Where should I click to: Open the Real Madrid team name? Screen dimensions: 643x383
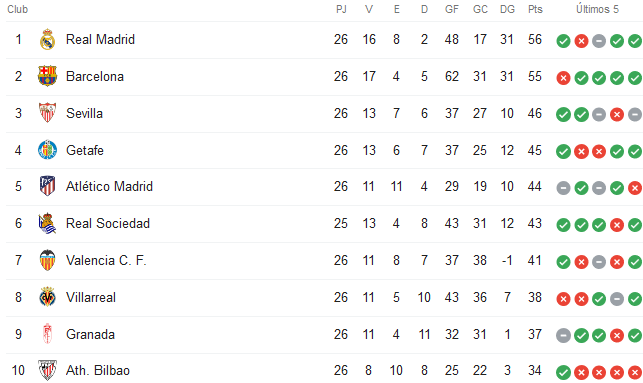[100, 39]
